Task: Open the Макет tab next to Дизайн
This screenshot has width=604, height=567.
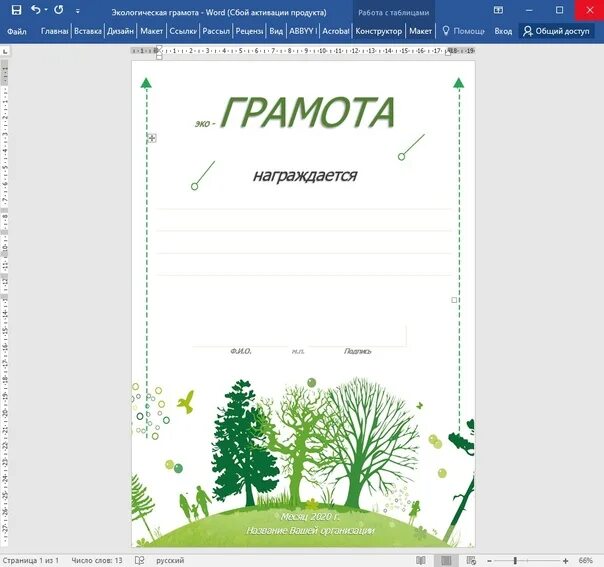Action: [151, 31]
